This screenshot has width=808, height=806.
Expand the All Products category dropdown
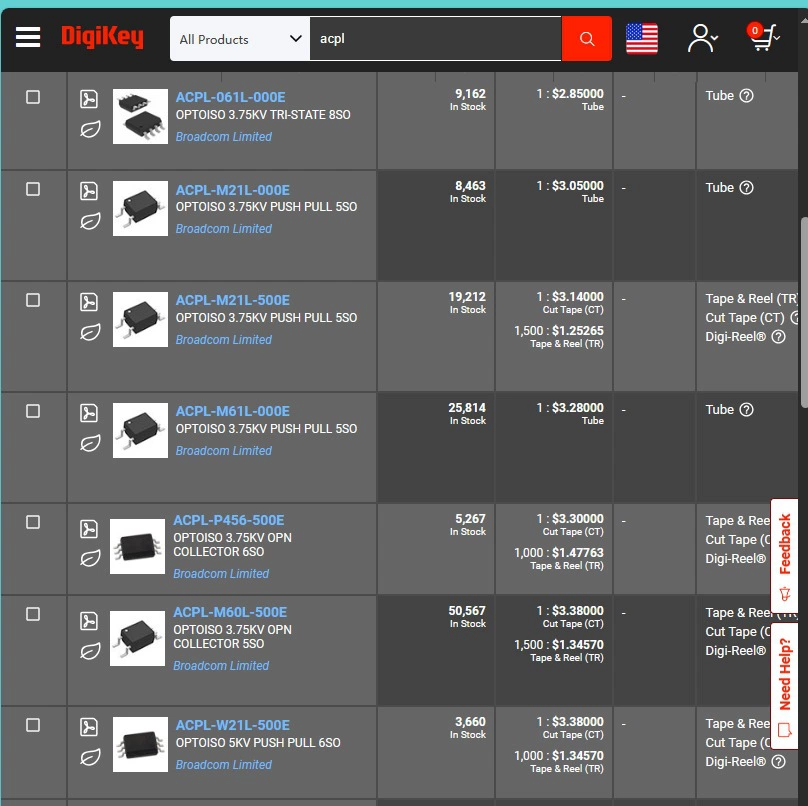(x=240, y=39)
